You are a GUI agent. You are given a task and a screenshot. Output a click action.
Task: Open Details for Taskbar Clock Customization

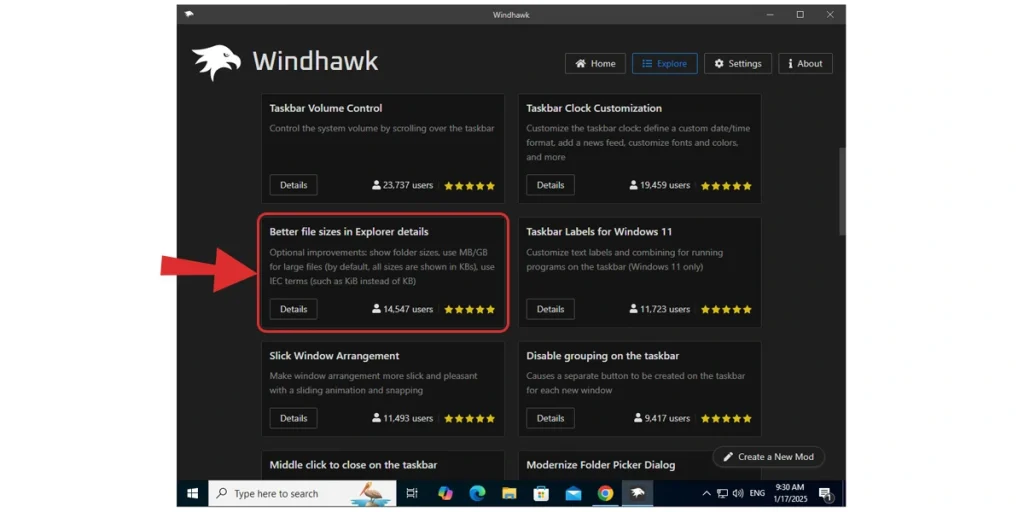(550, 185)
